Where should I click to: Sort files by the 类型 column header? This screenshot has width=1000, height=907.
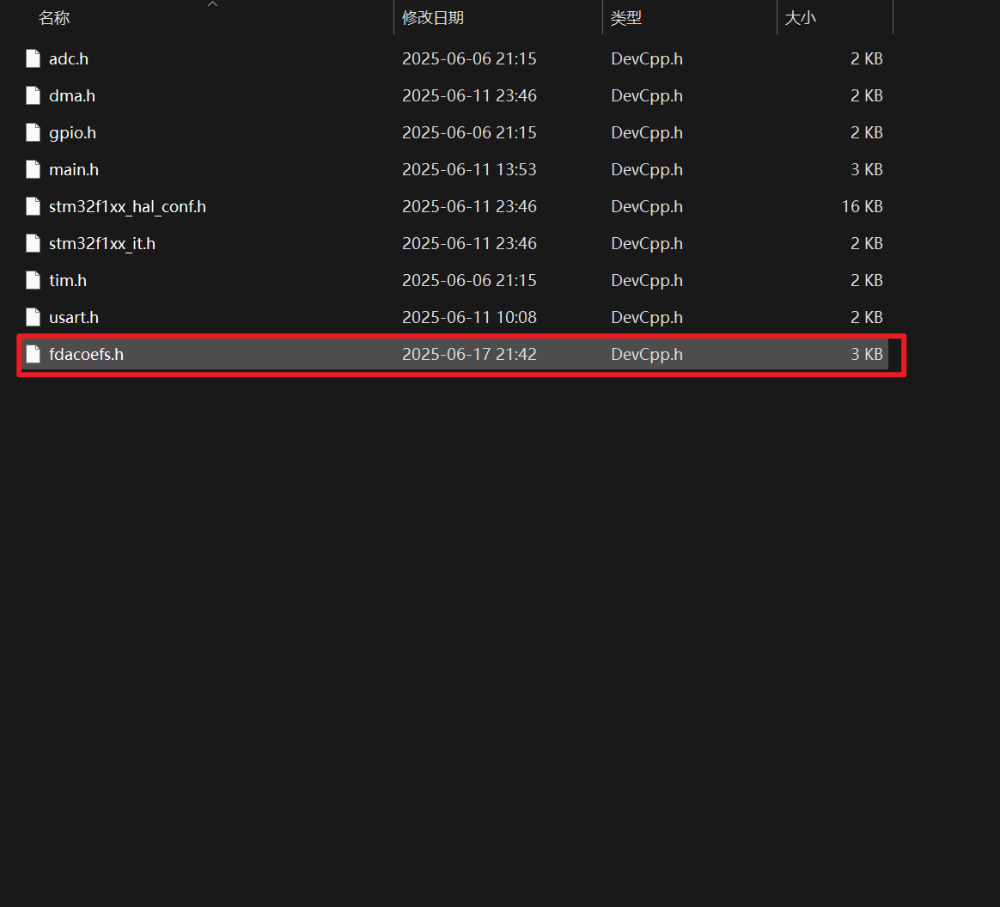click(x=626, y=18)
